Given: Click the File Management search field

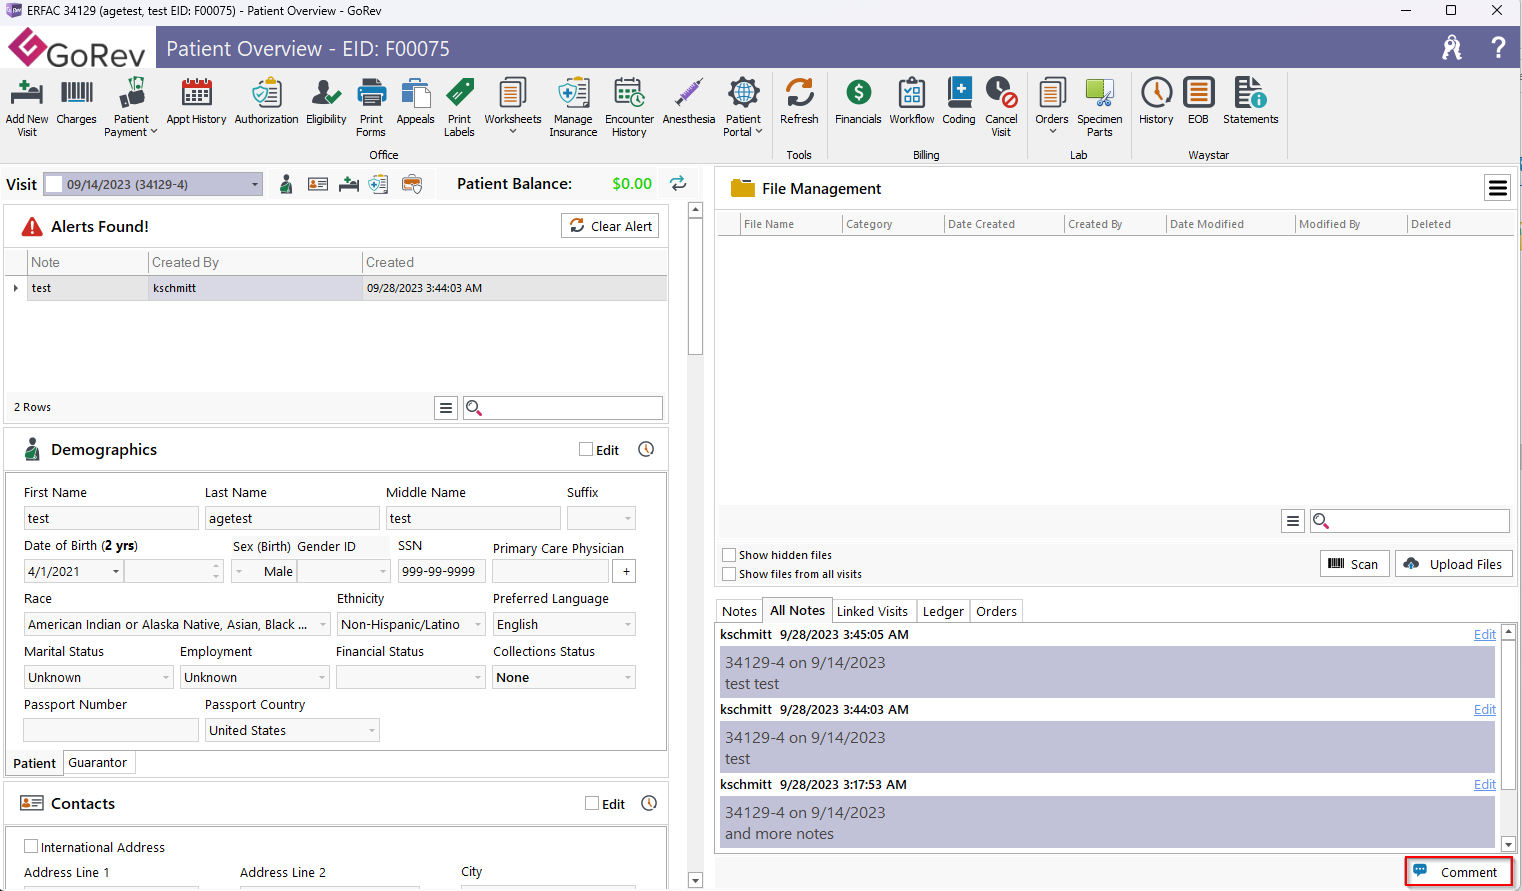Looking at the screenshot, I should [x=1410, y=521].
